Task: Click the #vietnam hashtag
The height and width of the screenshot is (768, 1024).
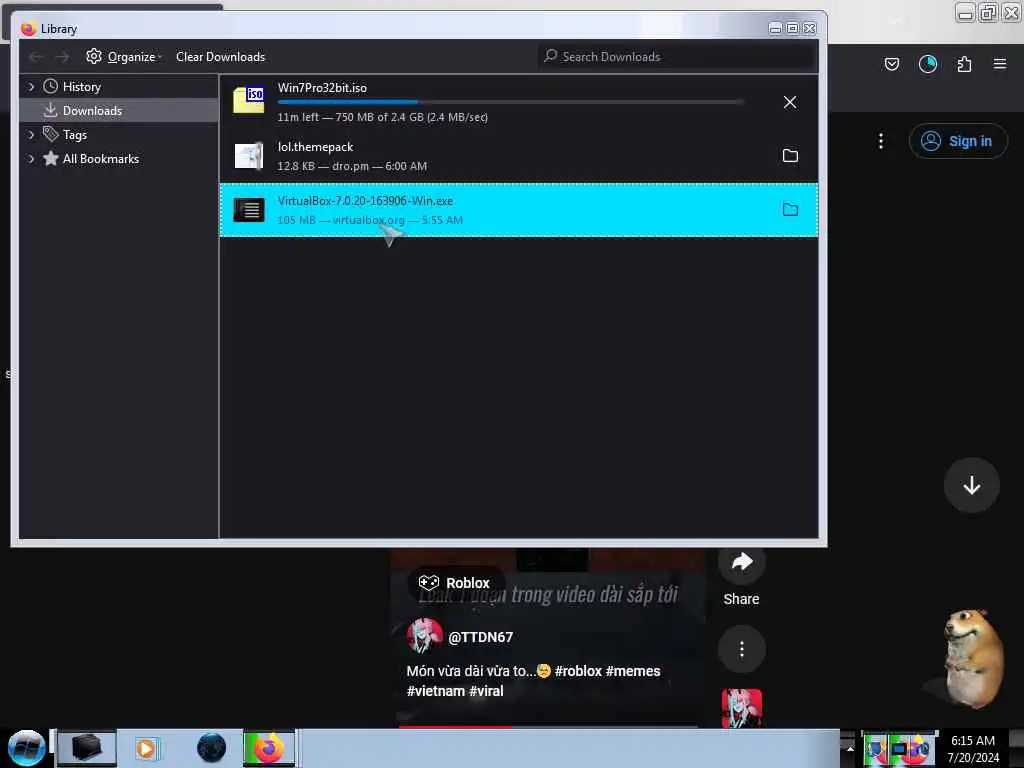Action: (436, 691)
